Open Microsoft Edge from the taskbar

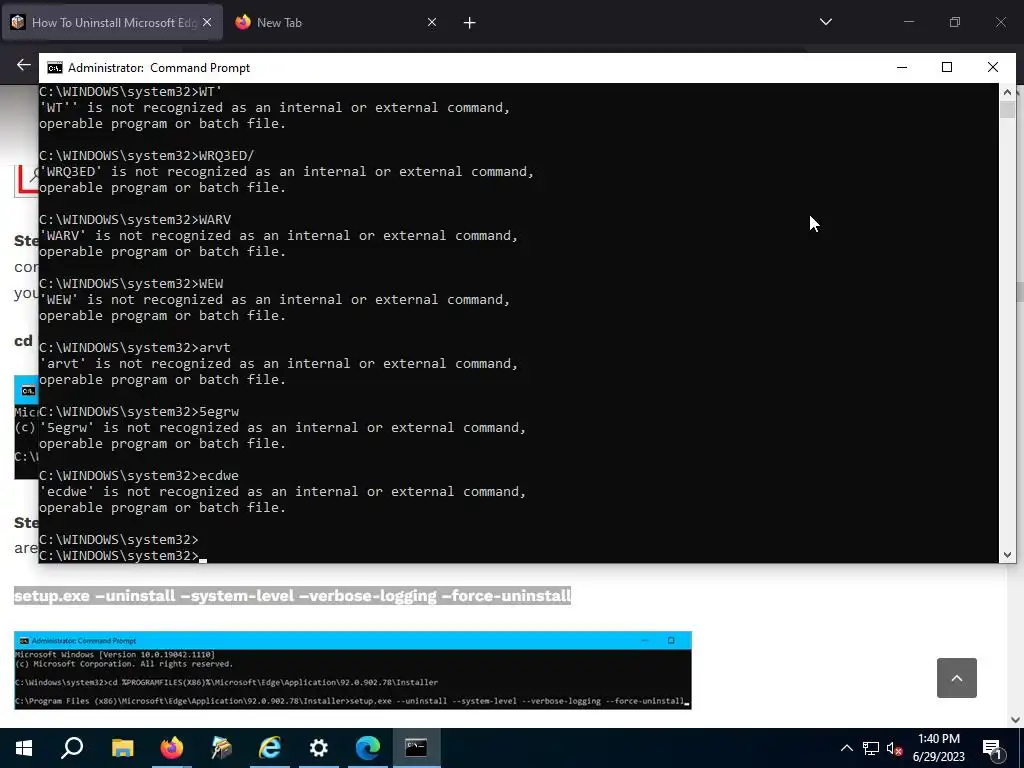(x=368, y=748)
